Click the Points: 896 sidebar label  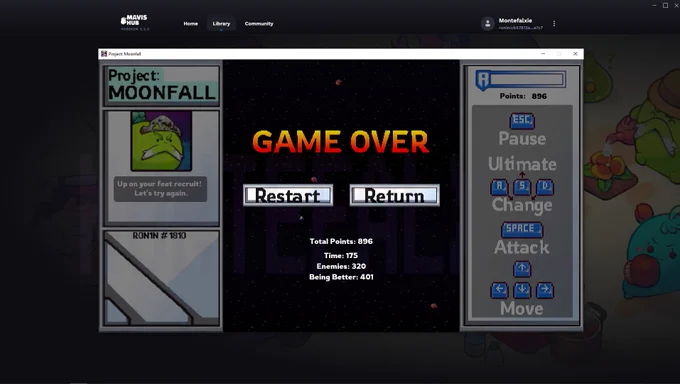point(523,96)
